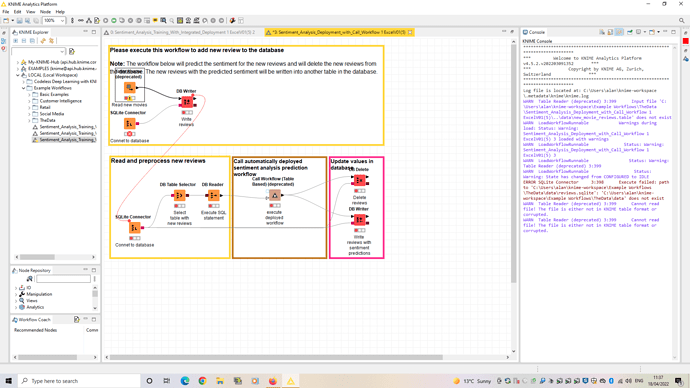Expand the Manipulation category in Node Repository
The image size is (690, 388).
(16, 294)
